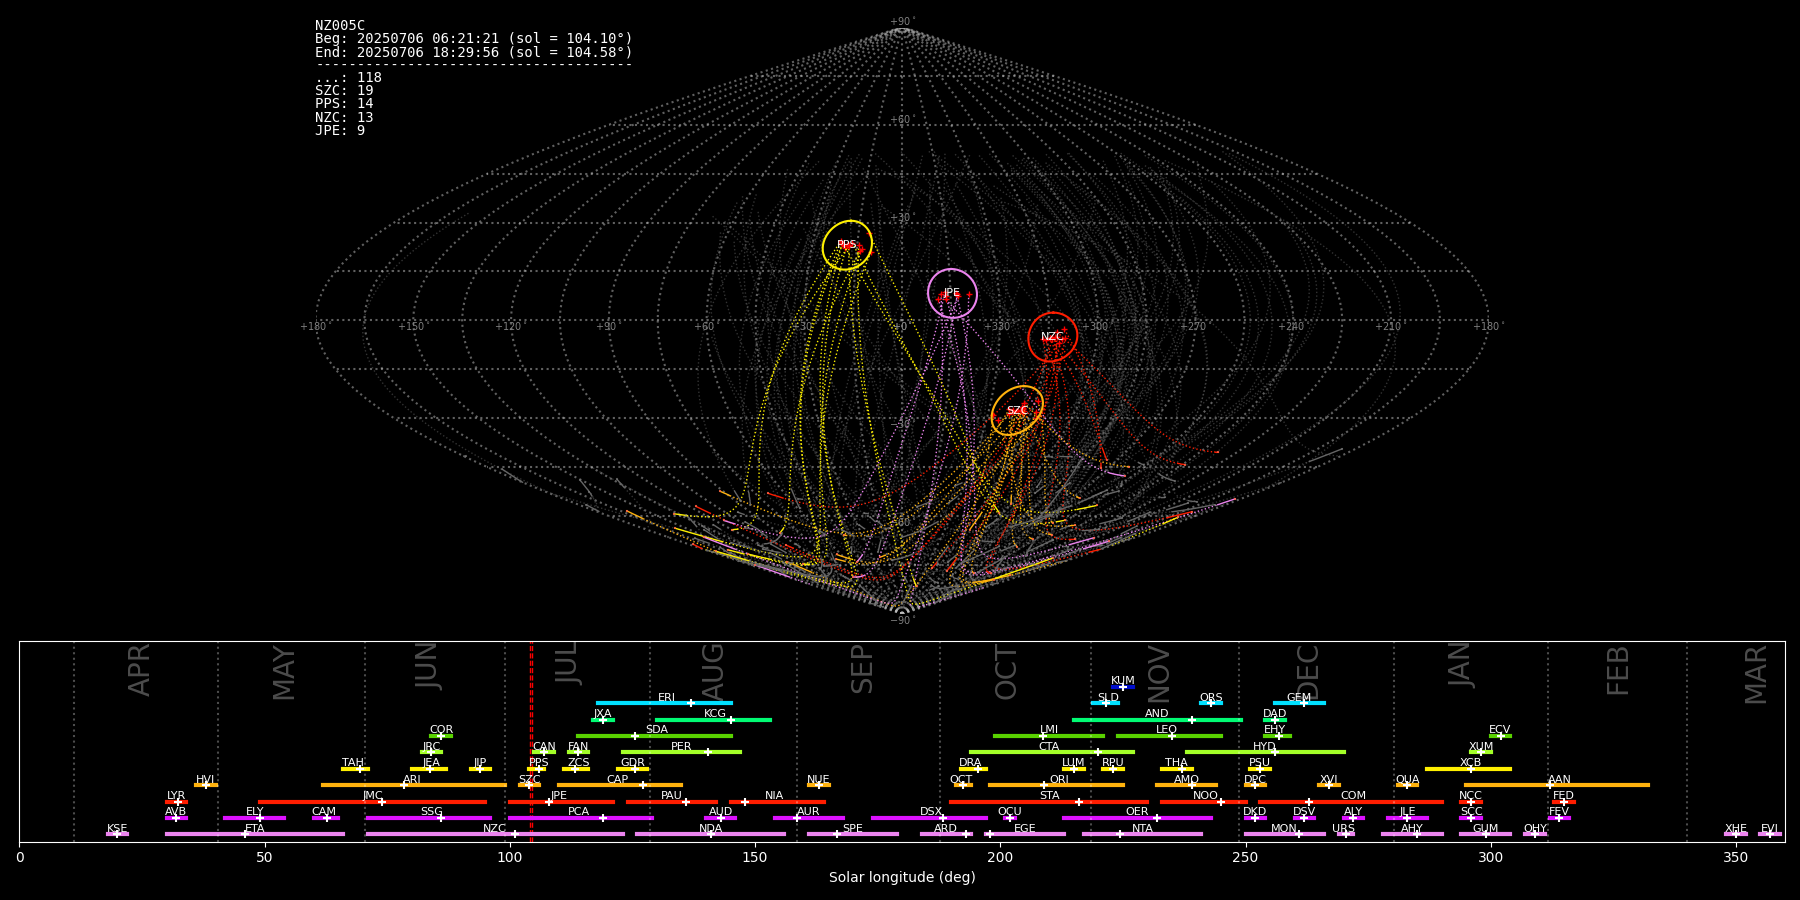Click the +90 label above the sky map
The width and height of the screenshot is (1800, 900).
pos(901,22)
